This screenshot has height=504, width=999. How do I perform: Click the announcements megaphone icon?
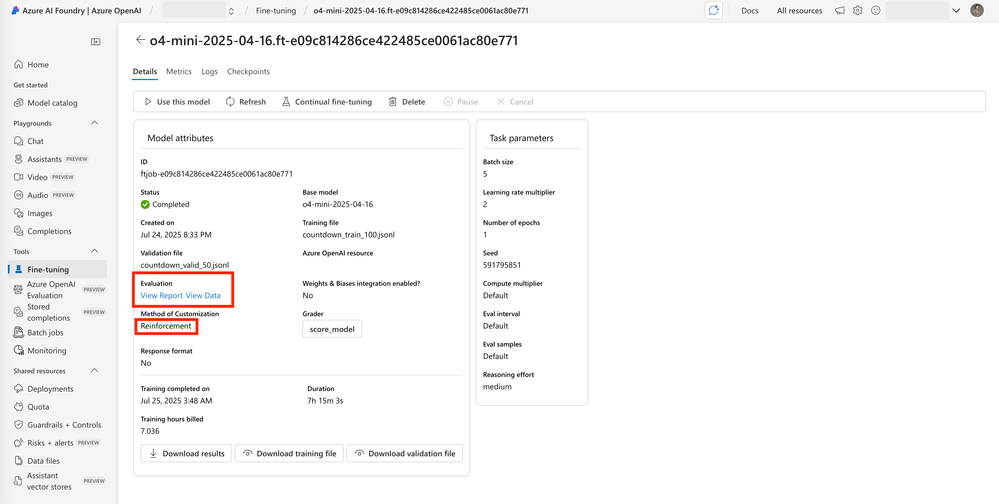click(x=840, y=11)
